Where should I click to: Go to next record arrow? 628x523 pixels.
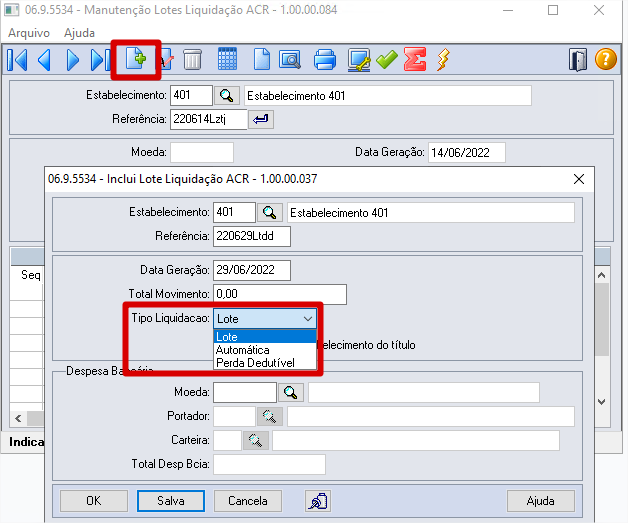[x=72, y=60]
